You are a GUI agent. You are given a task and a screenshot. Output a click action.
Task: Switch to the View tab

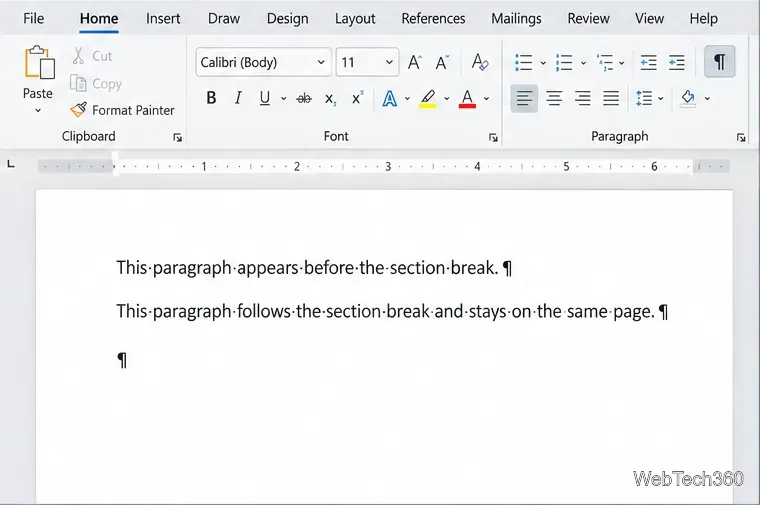649,18
